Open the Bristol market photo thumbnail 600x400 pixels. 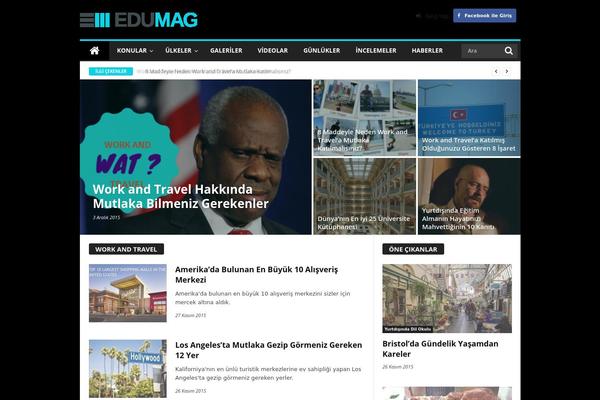click(447, 299)
